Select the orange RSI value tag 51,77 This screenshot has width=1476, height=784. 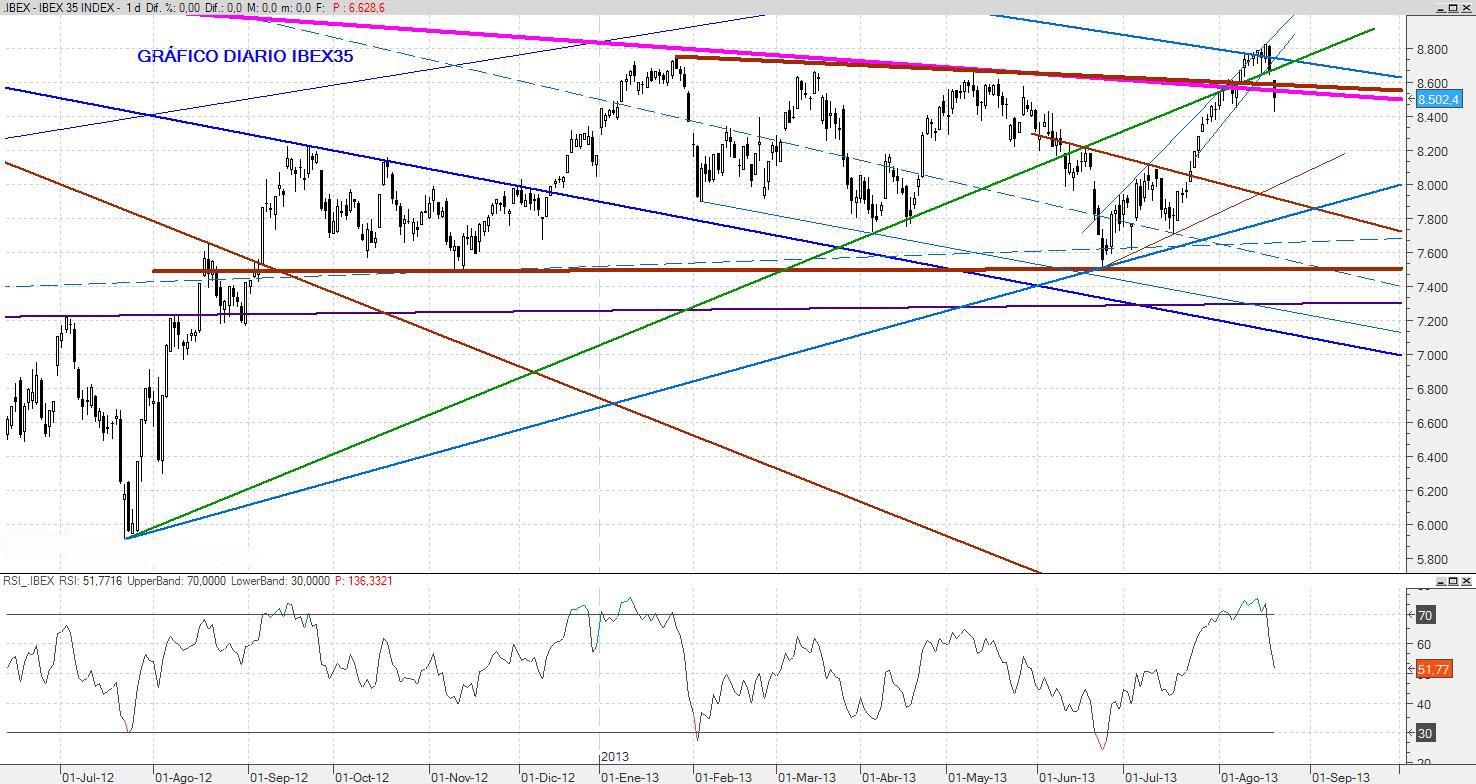pos(1434,669)
